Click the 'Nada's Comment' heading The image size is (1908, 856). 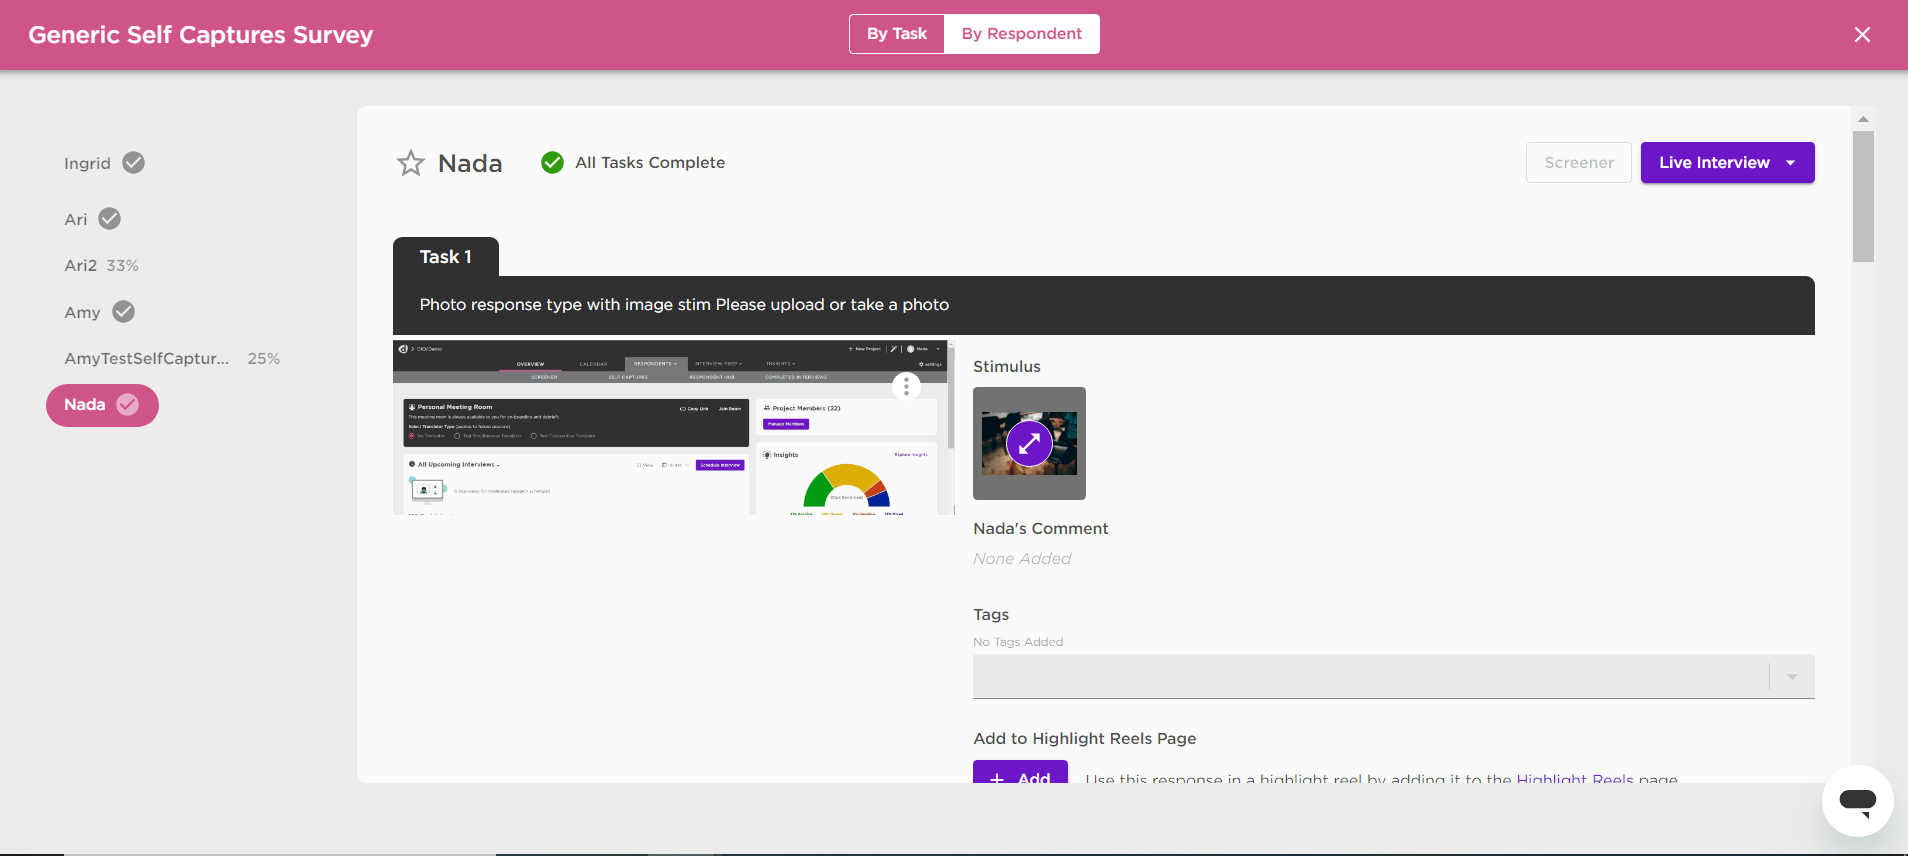pos(1041,529)
